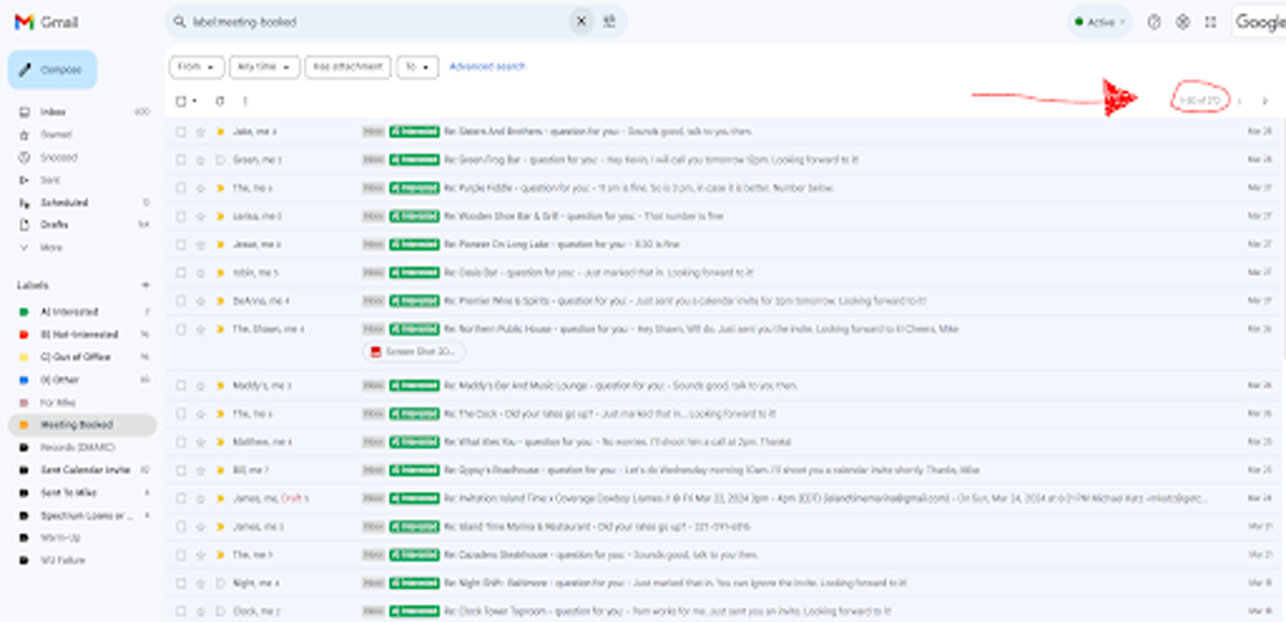
Task: Tick the checkbox for Wooden Shoe Bar email
Action: (x=181, y=216)
